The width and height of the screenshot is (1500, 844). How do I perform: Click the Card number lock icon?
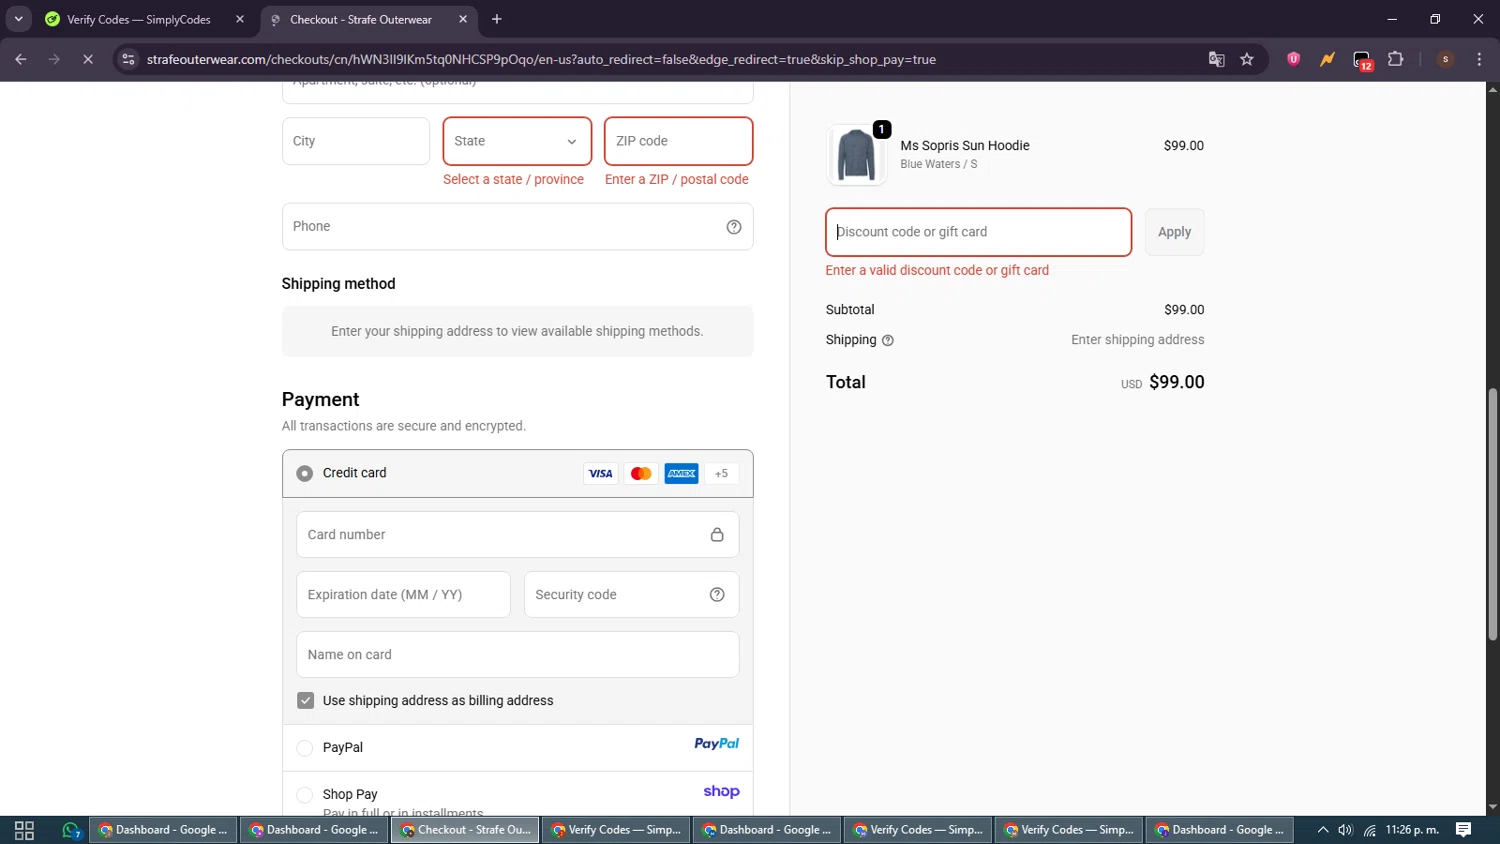(x=717, y=535)
